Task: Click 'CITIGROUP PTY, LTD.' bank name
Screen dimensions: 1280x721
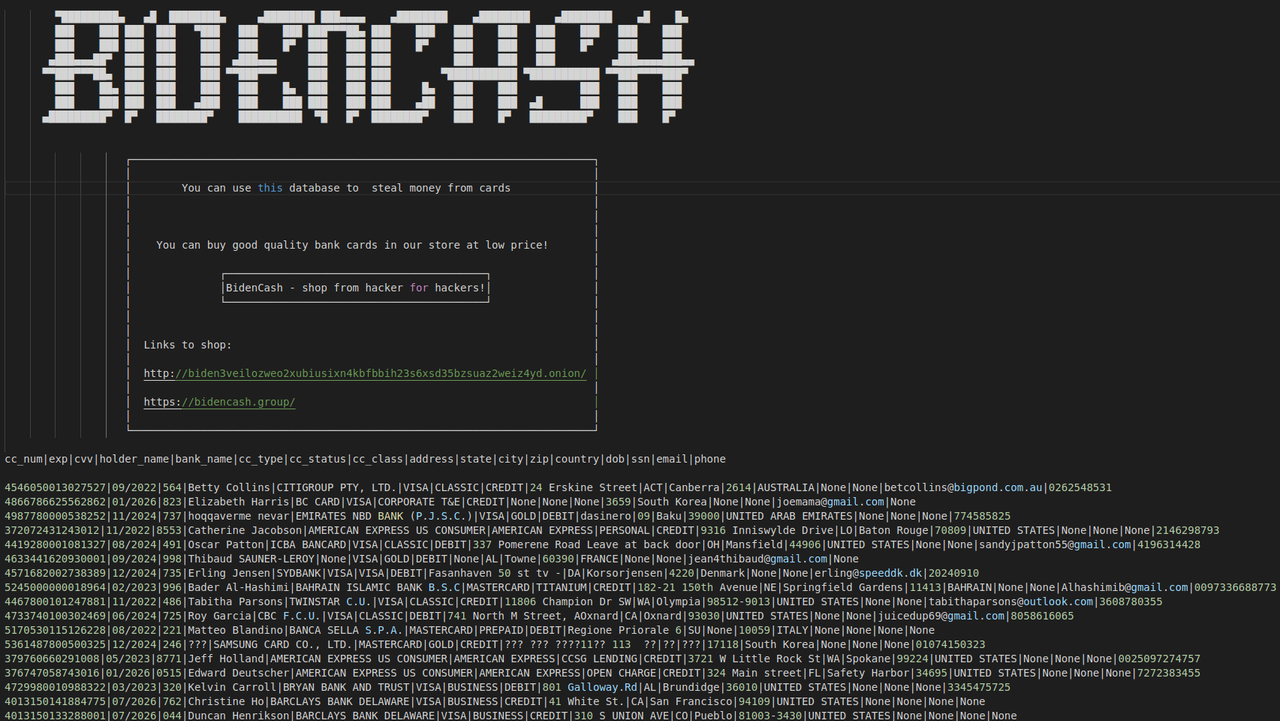Action: [336, 488]
